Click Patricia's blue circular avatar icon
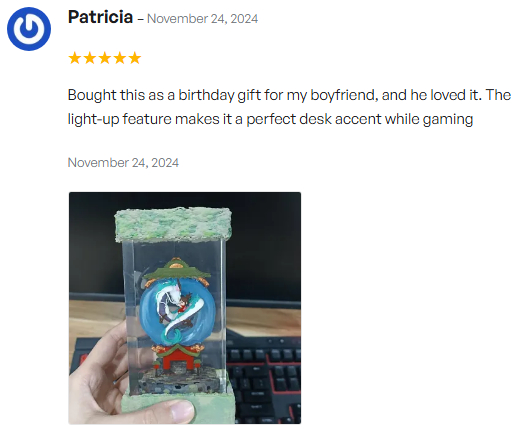Viewport: 518px width, 431px height. click(x=29, y=29)
